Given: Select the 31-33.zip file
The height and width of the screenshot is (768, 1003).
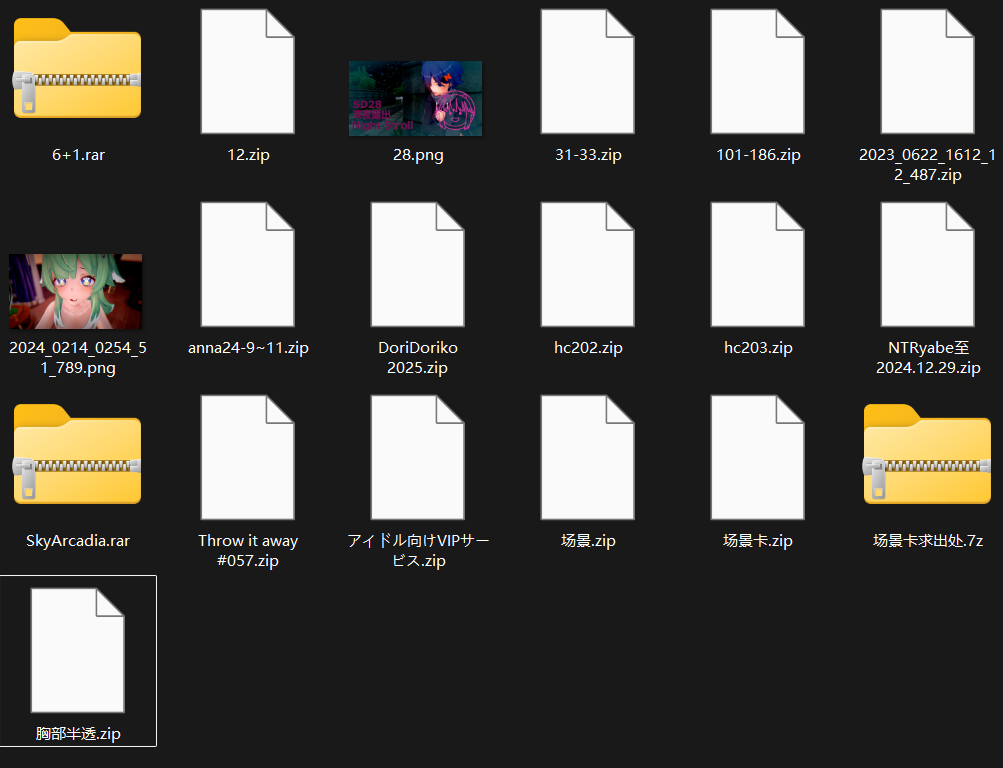Looking at the screenshot, I should 588,71.
